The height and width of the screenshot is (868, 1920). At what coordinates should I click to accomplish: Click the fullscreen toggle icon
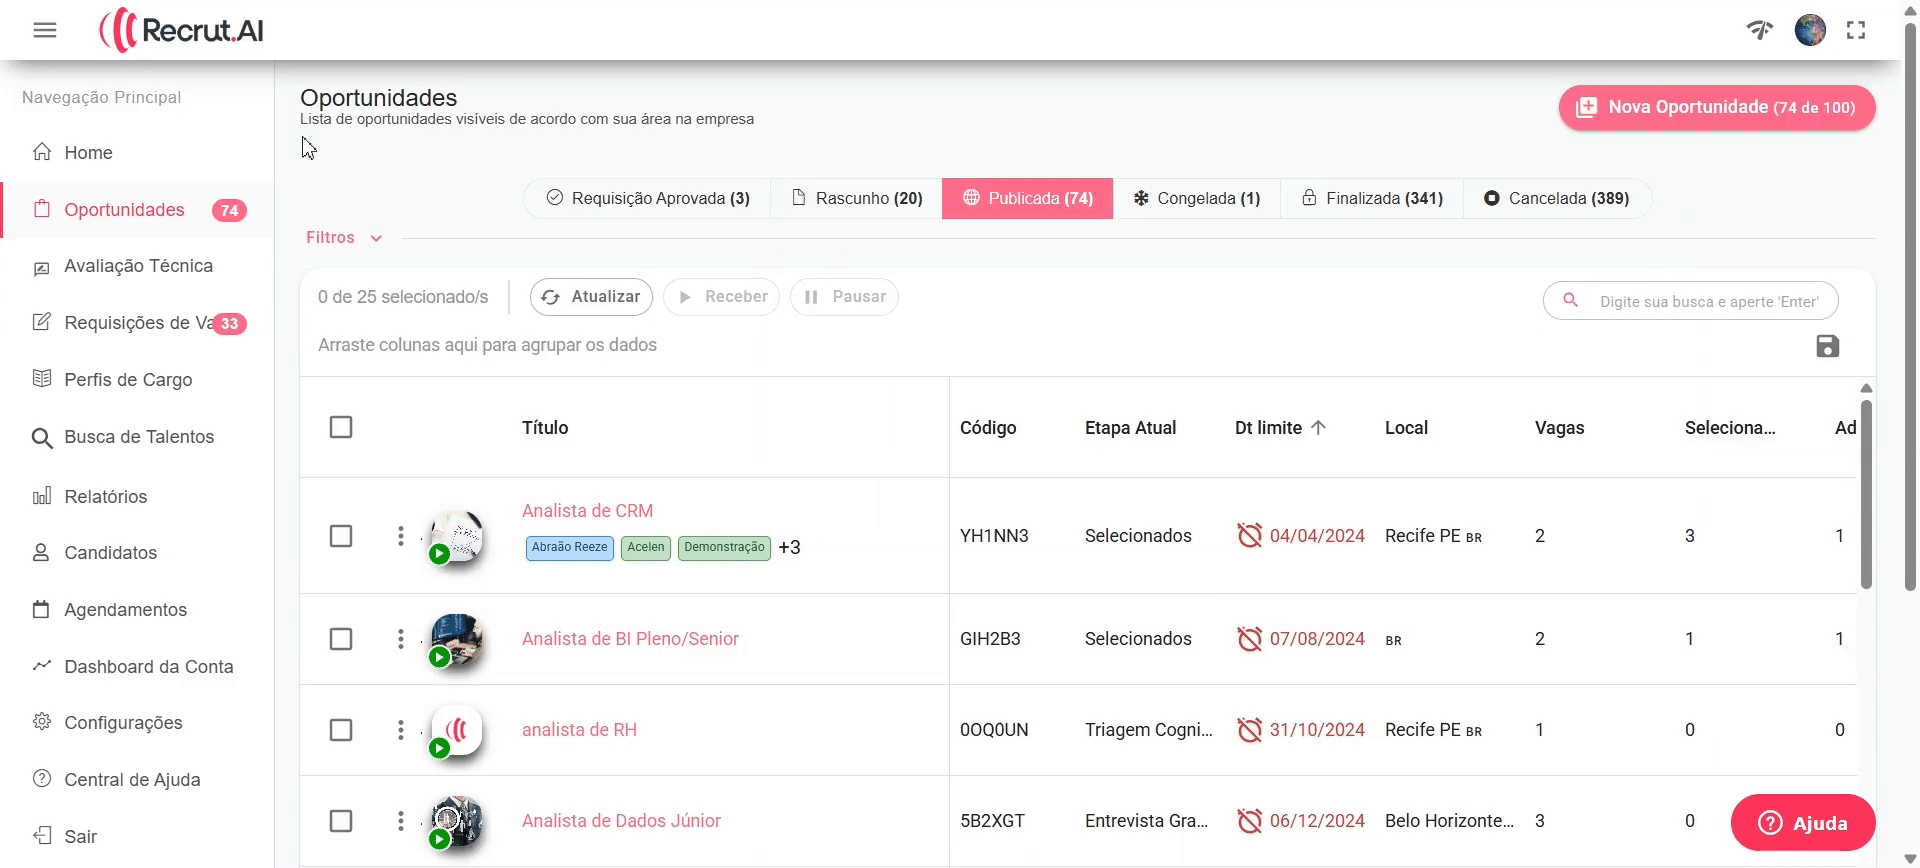[x=1856, y=30]
